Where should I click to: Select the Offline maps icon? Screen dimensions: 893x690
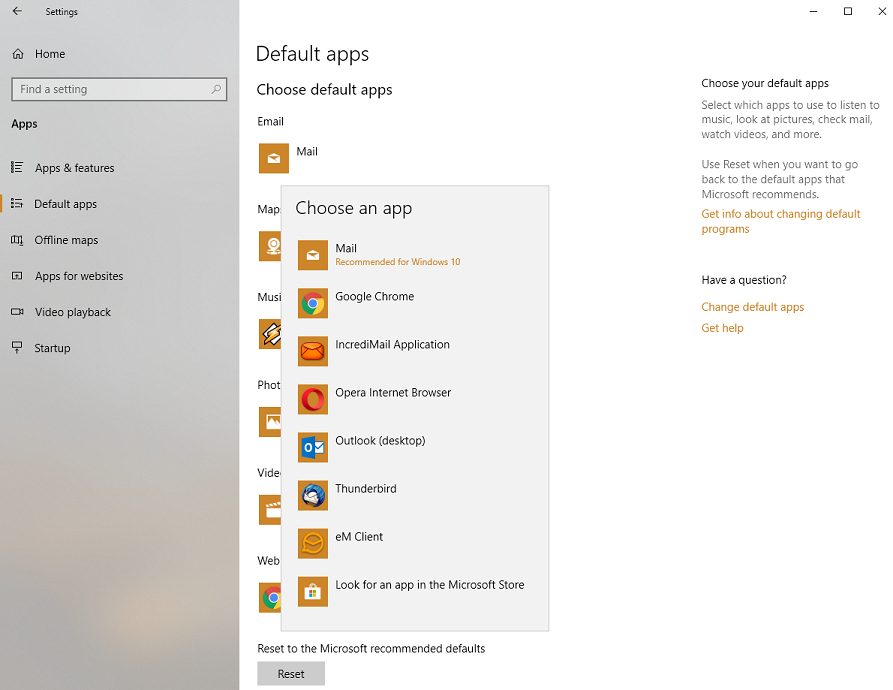click(x=17, y=240)
